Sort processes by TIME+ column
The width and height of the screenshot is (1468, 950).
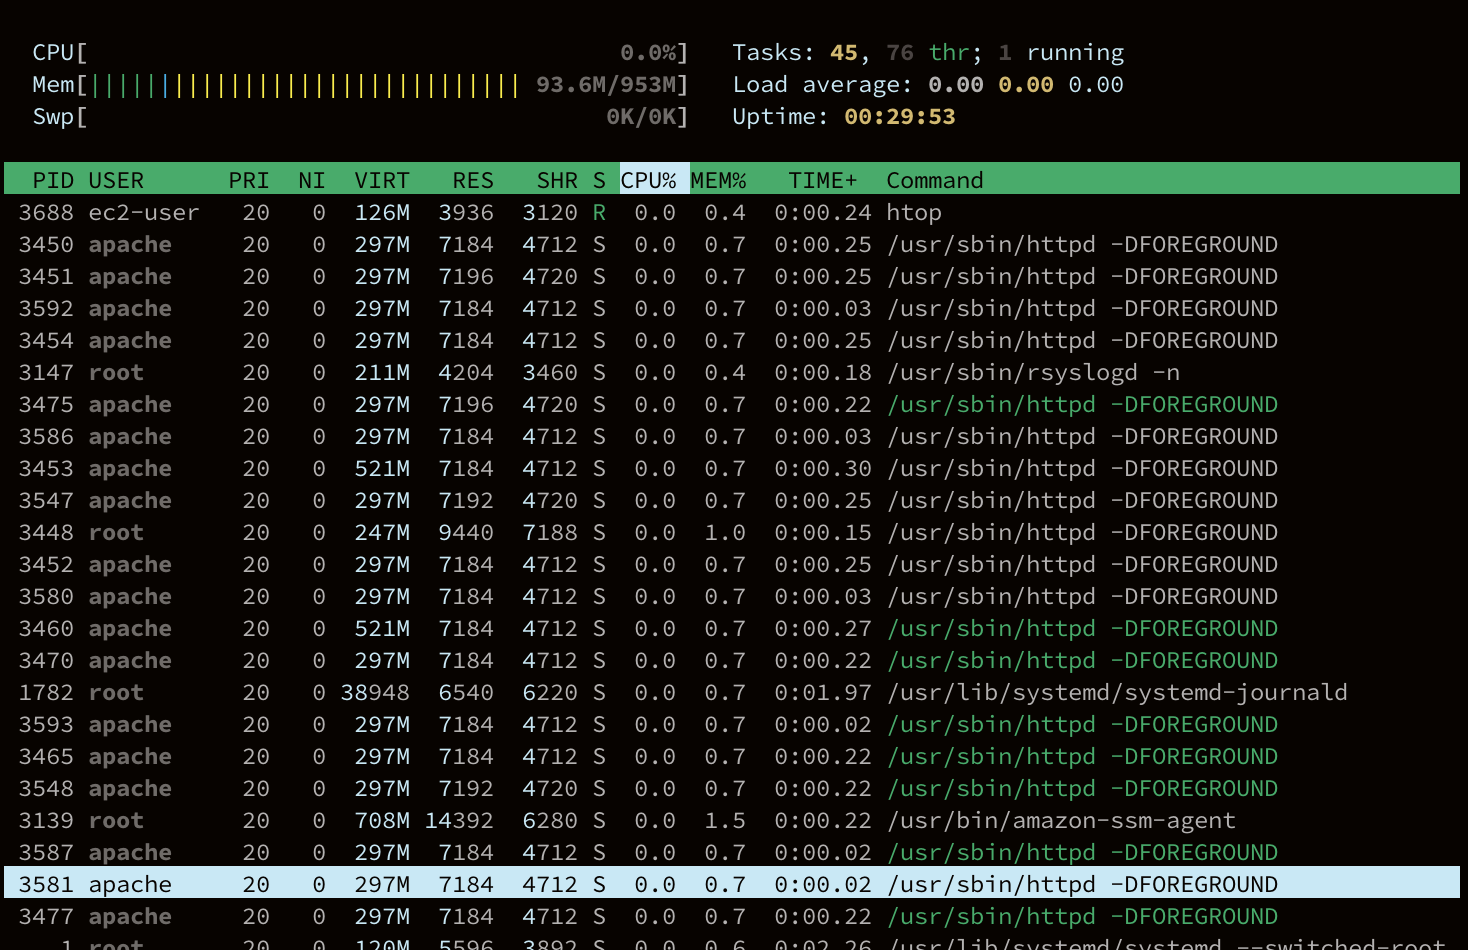pos(822,180)
